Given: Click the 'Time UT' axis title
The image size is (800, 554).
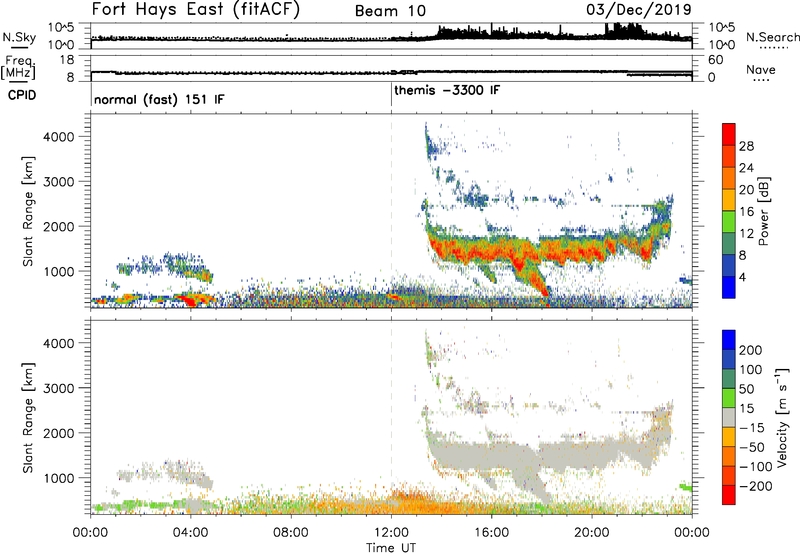Looking at the screenshot, I should (x=391, y=547).
